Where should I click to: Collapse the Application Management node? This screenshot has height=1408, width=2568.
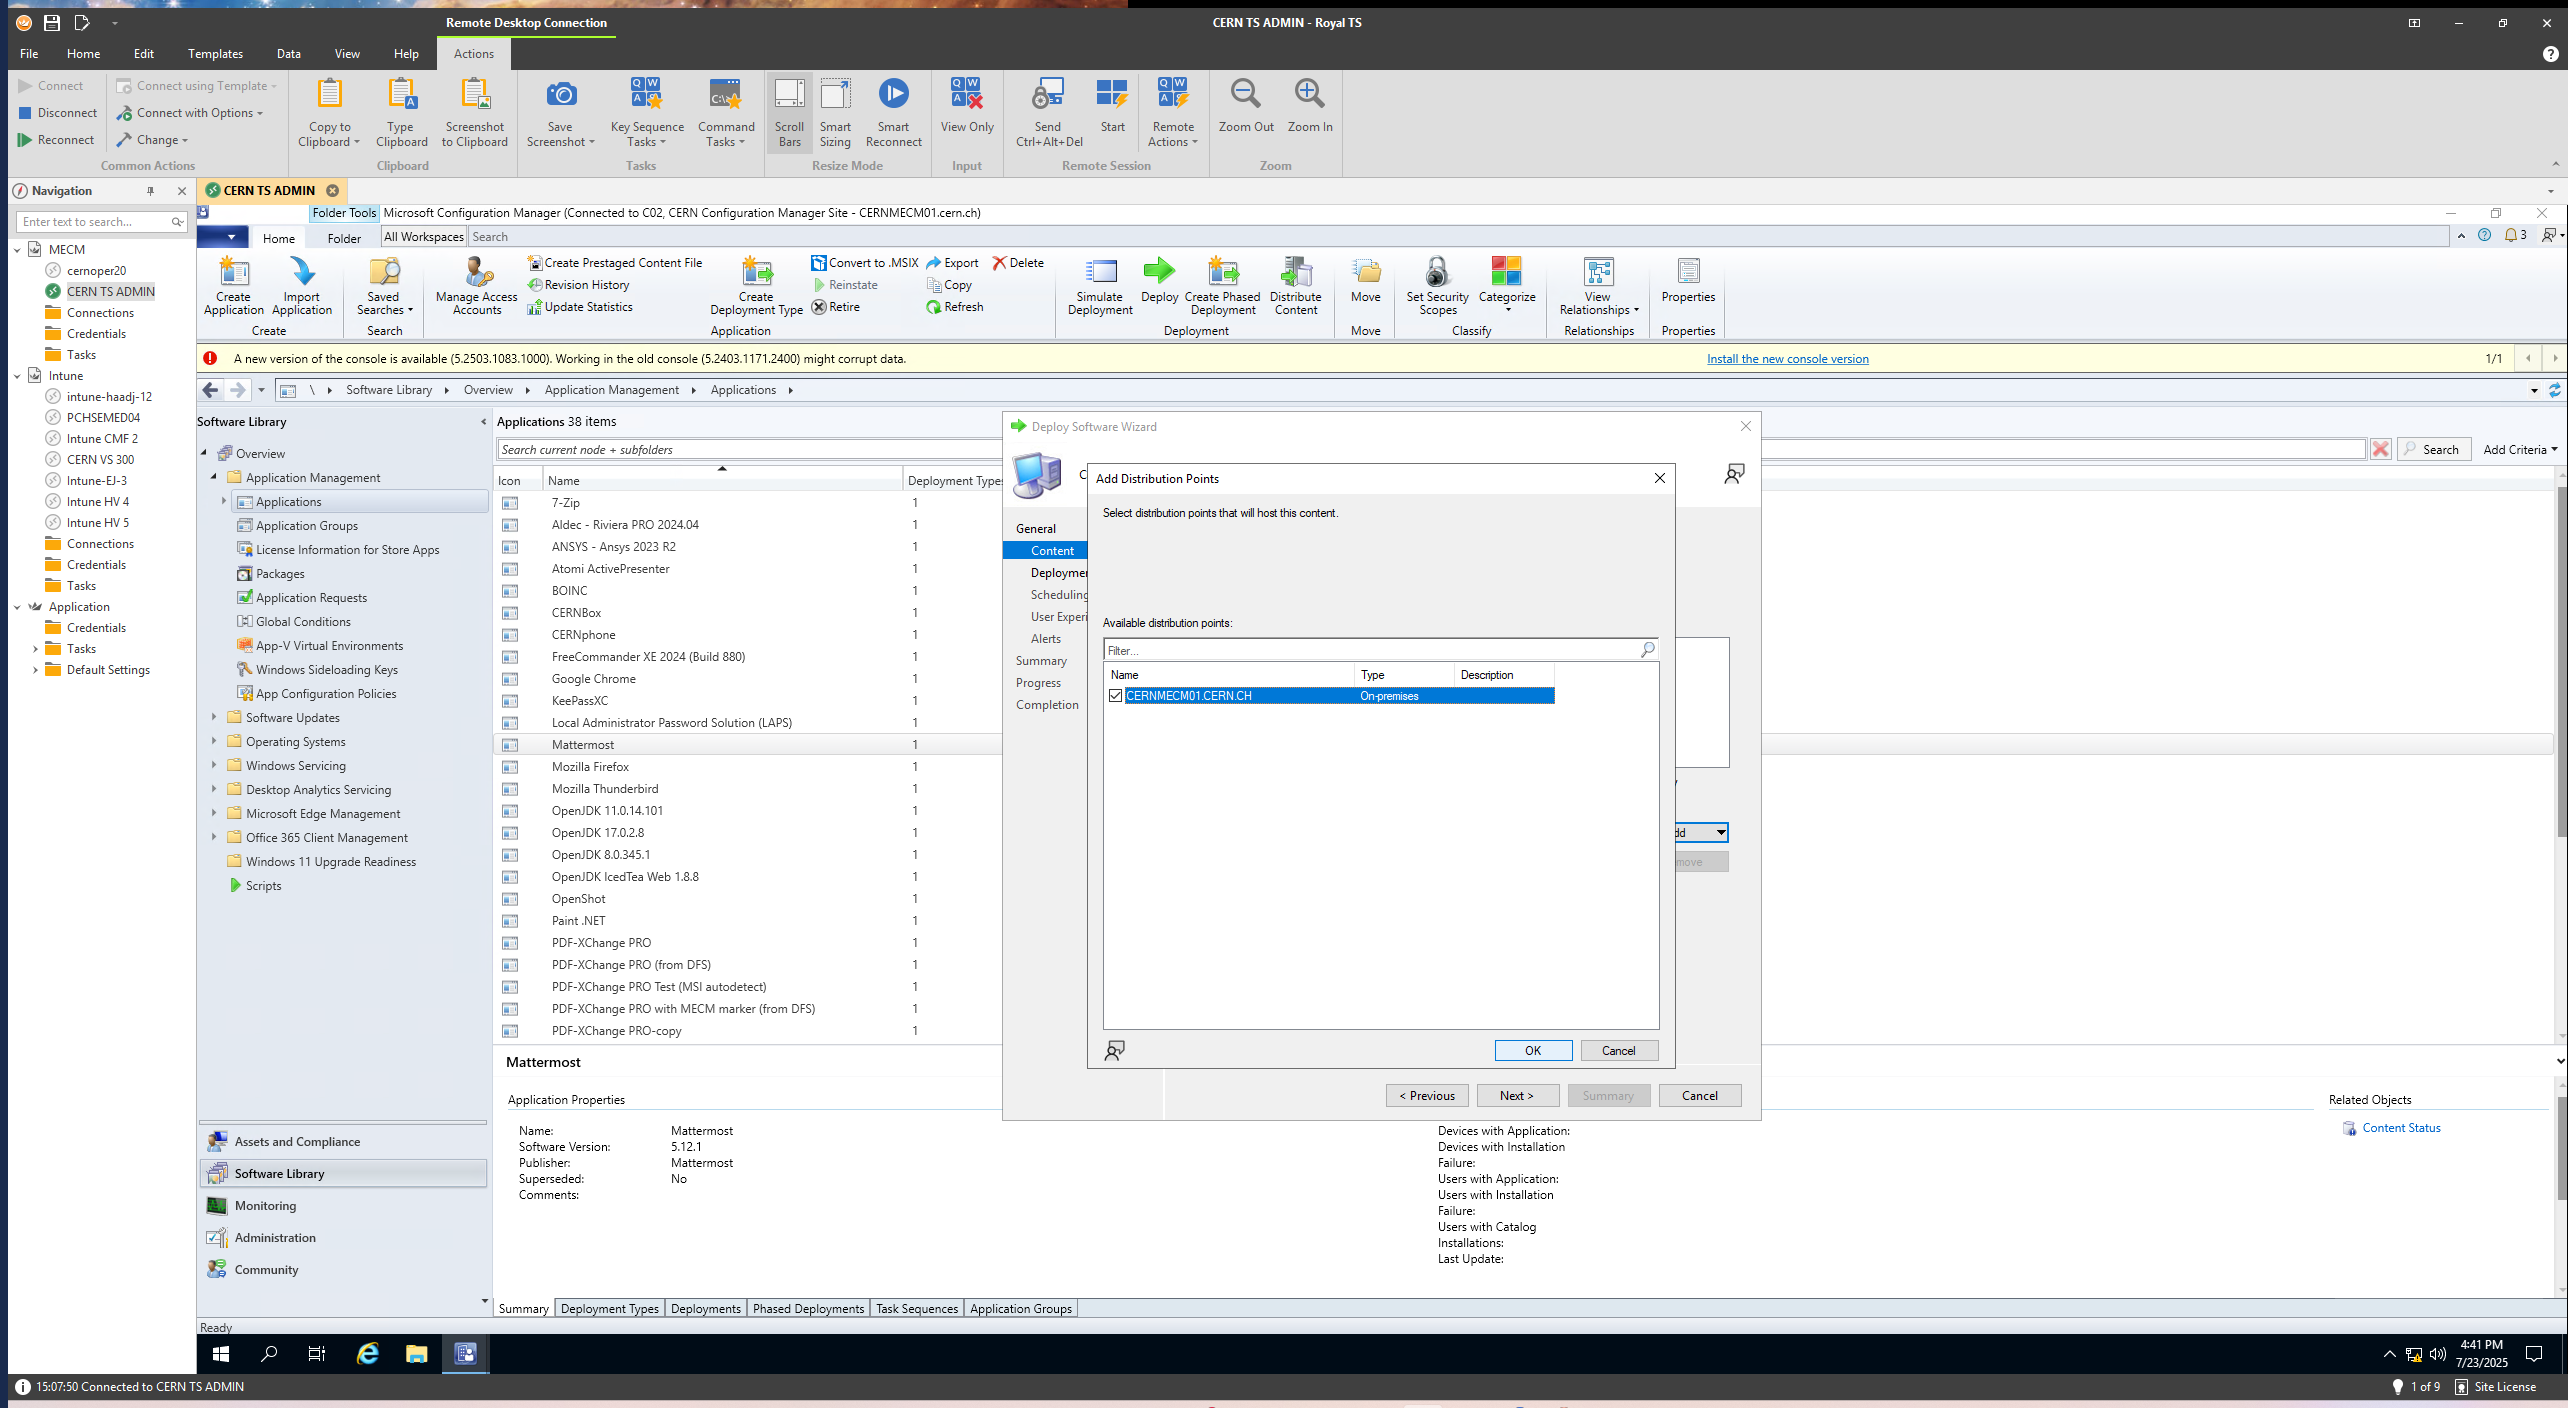pyautogui.click(x=214, y=477)
